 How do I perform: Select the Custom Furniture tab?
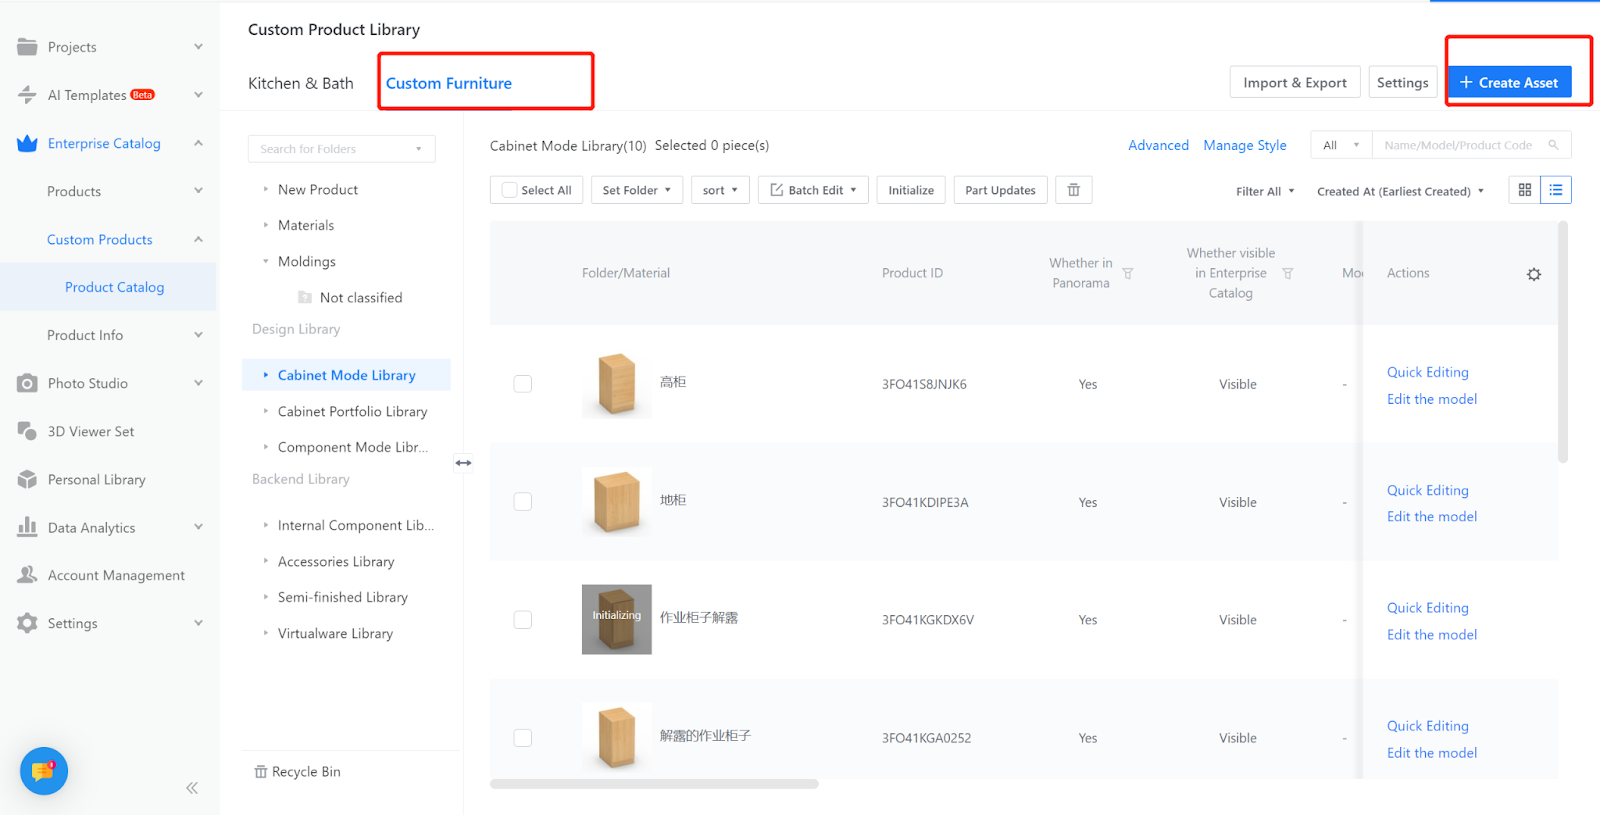click(x=449, y=83)
